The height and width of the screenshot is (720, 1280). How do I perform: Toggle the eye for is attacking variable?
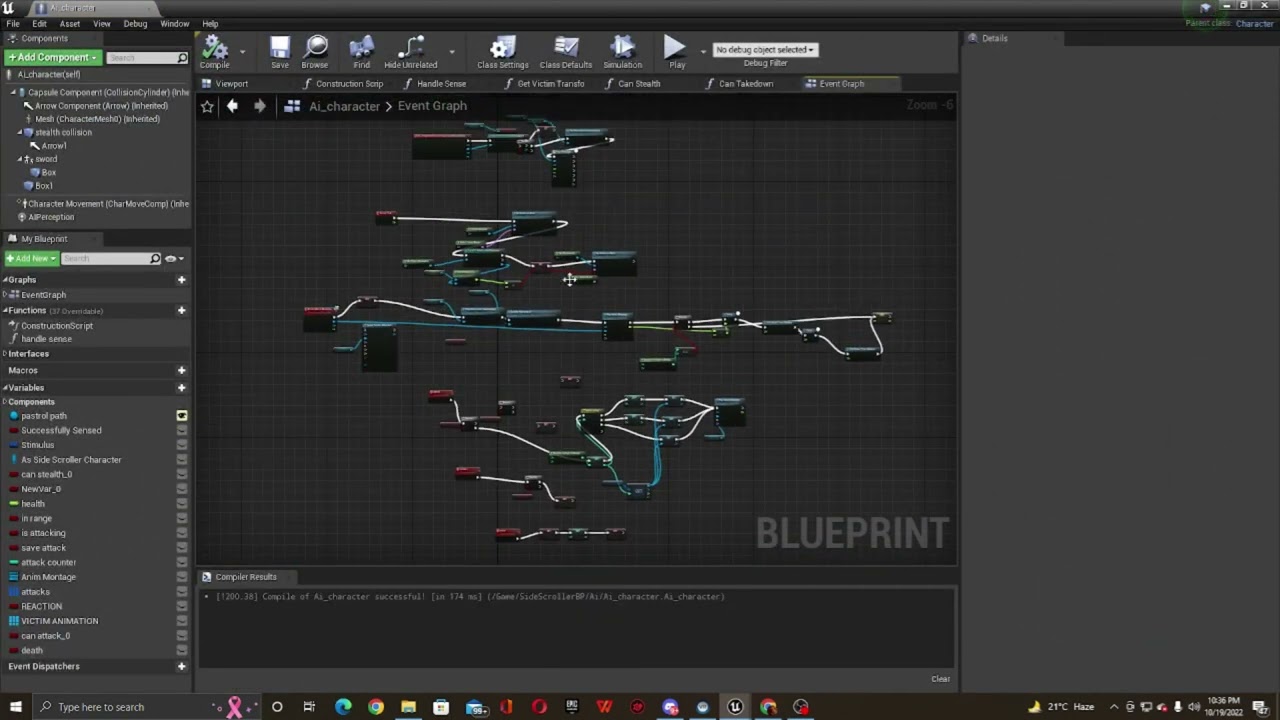(x=182, y=533)
